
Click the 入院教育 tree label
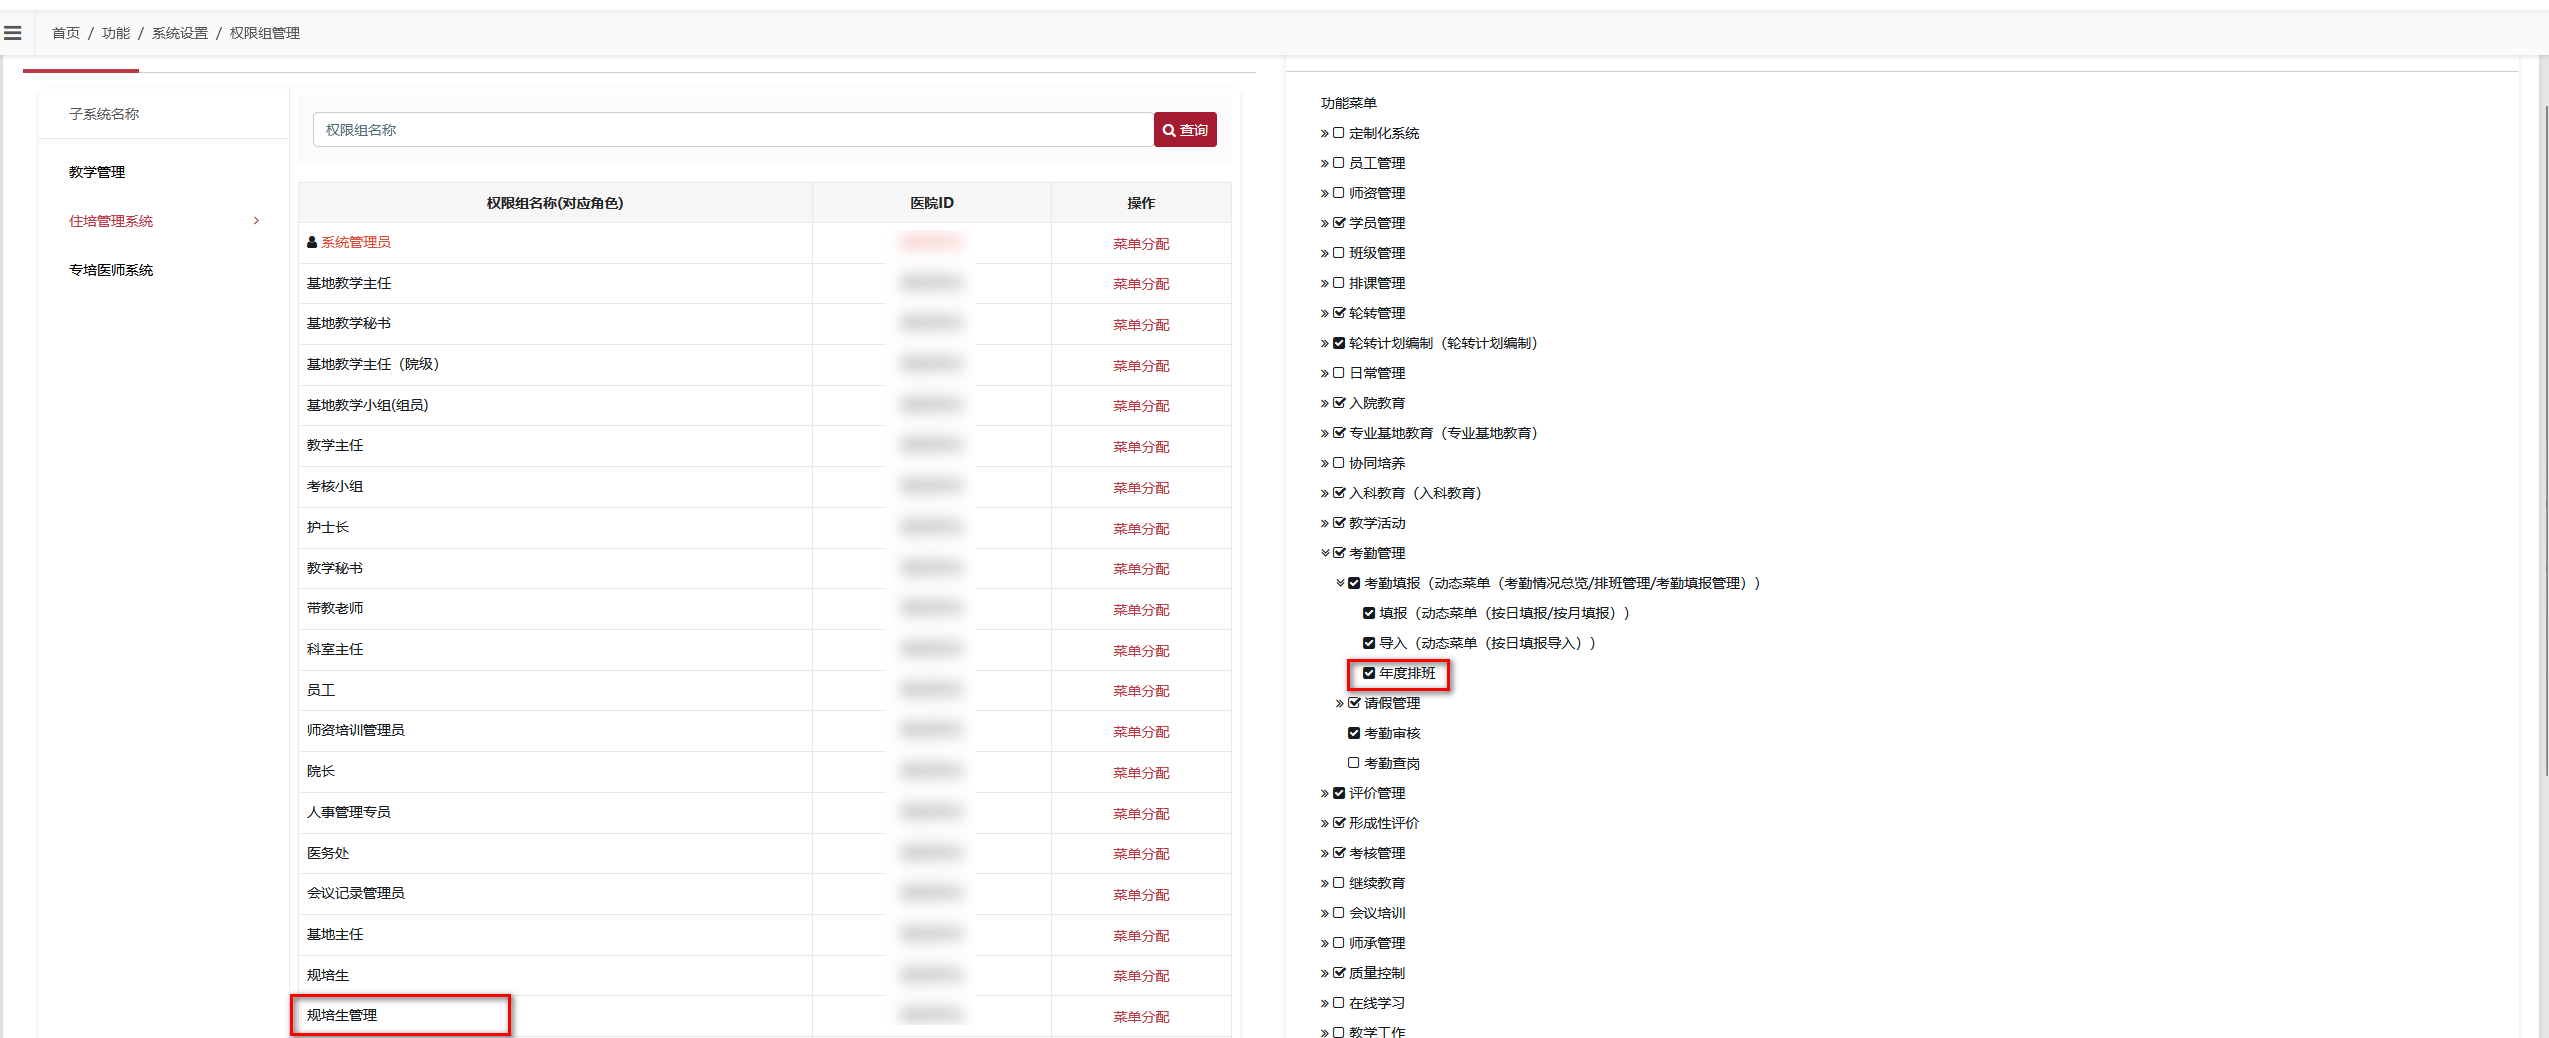tap(1377, 403)
